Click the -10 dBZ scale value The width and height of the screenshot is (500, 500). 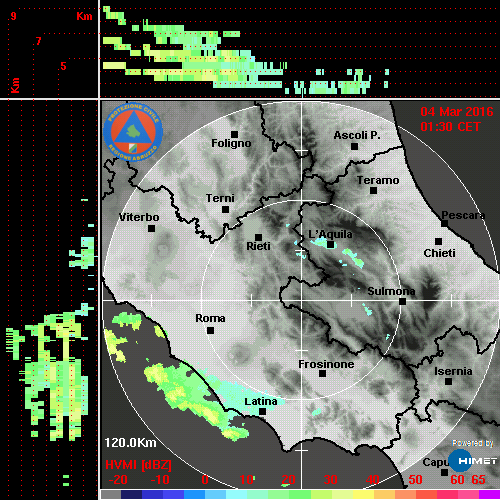click(160, 480)
